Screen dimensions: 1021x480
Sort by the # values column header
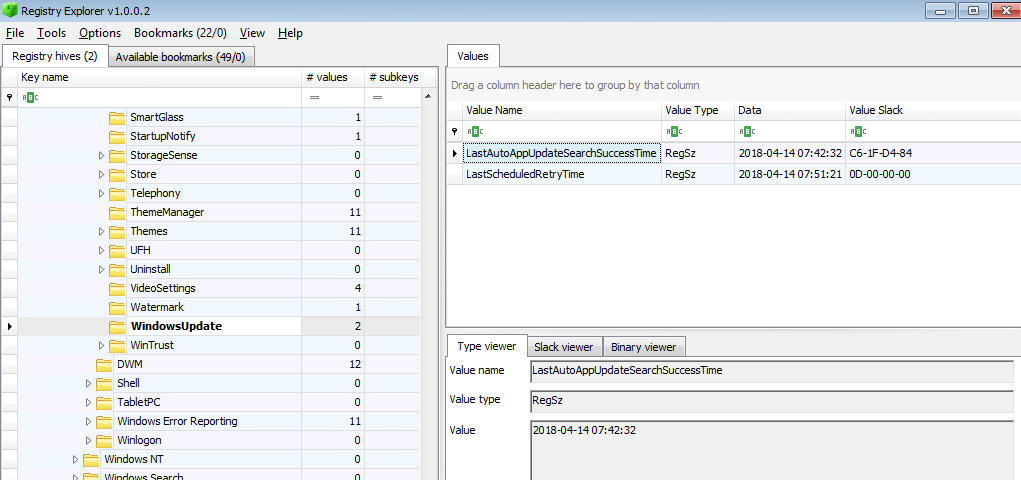click(x=333, y=78)
